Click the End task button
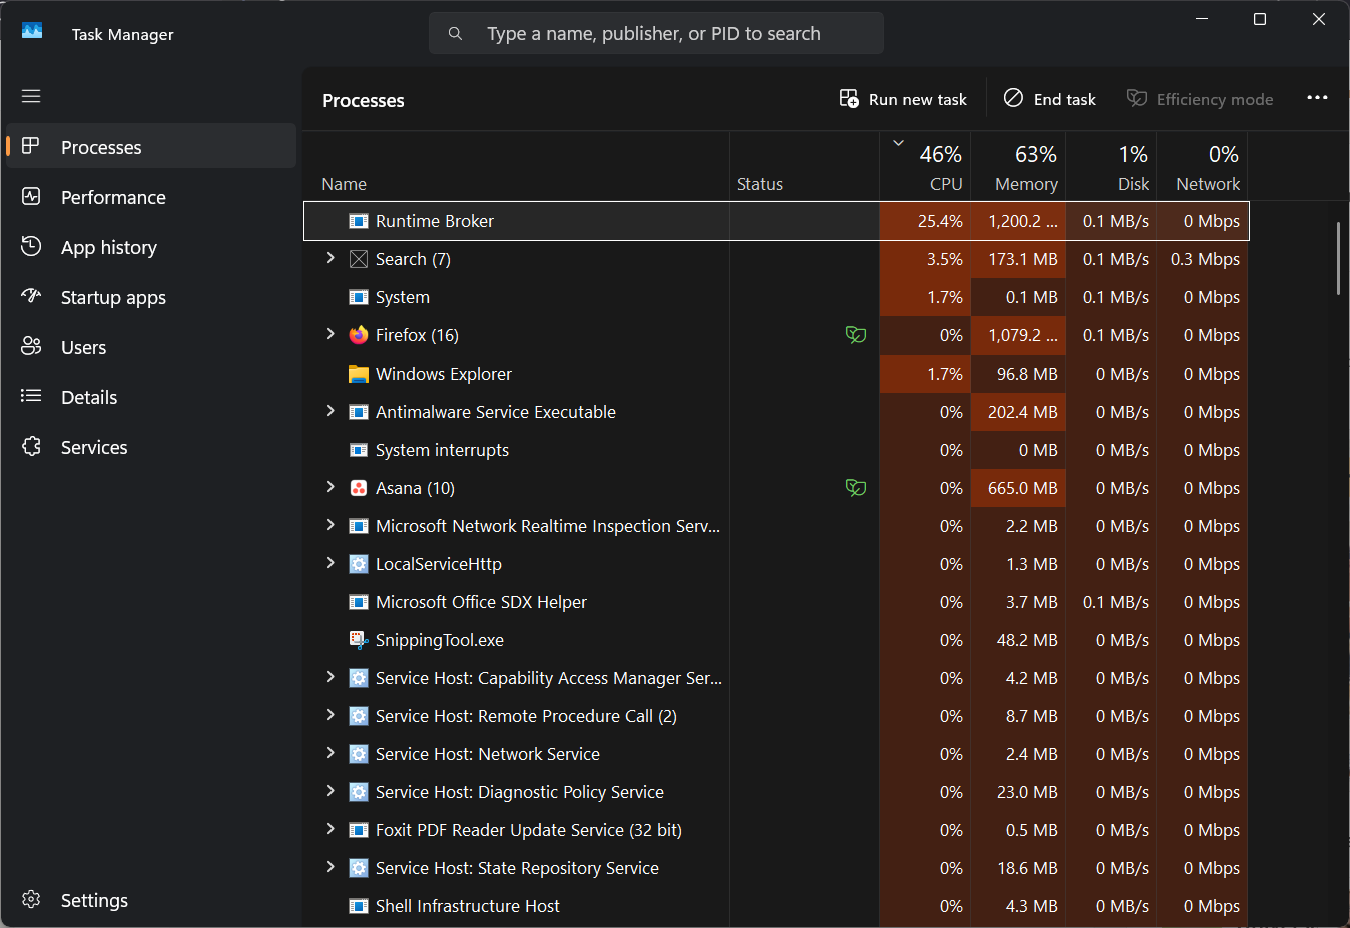 click(1050, 99)
